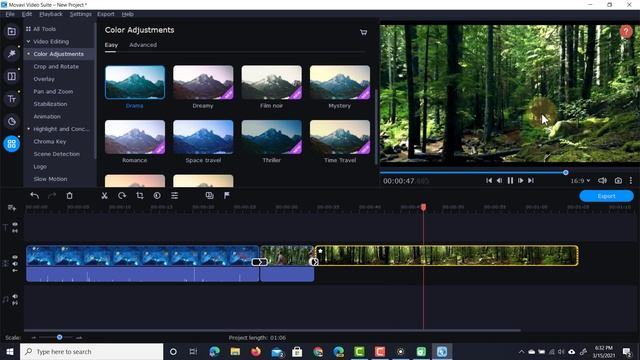Delete the selected clip with trash icon
This screenshot has height=360, width=640.
69,196
